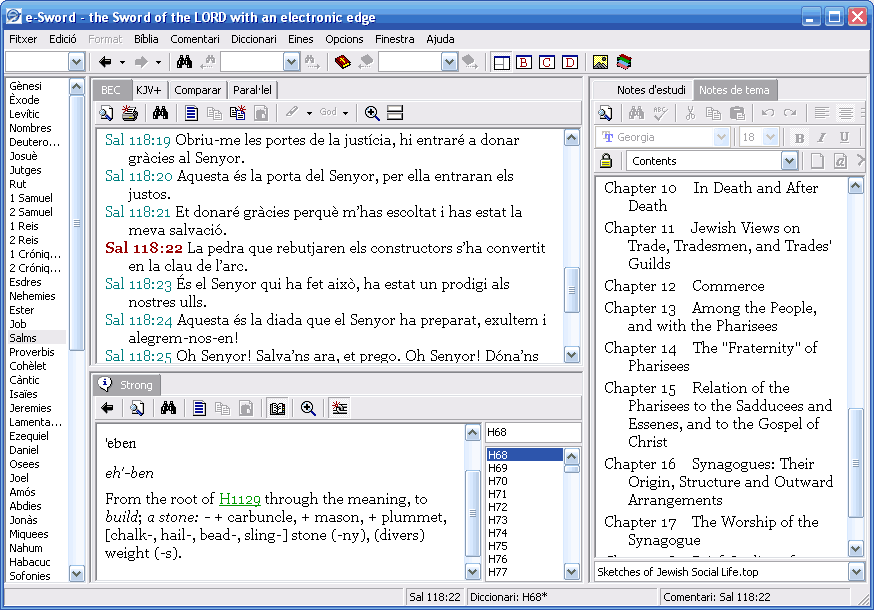Open the 'God' highlight dropdown arrow
874x610 pixels.
click(x=346, y=113)
